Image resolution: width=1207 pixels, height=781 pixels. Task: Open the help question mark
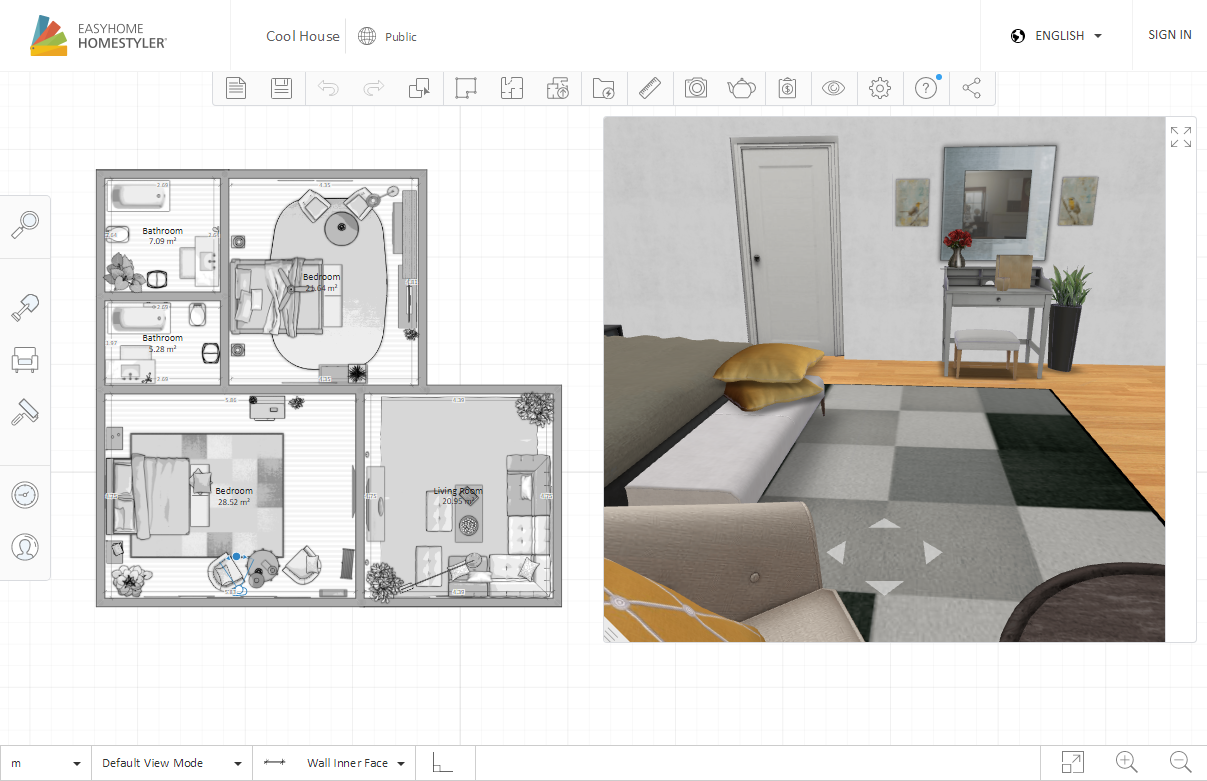[x=926, y=88]
